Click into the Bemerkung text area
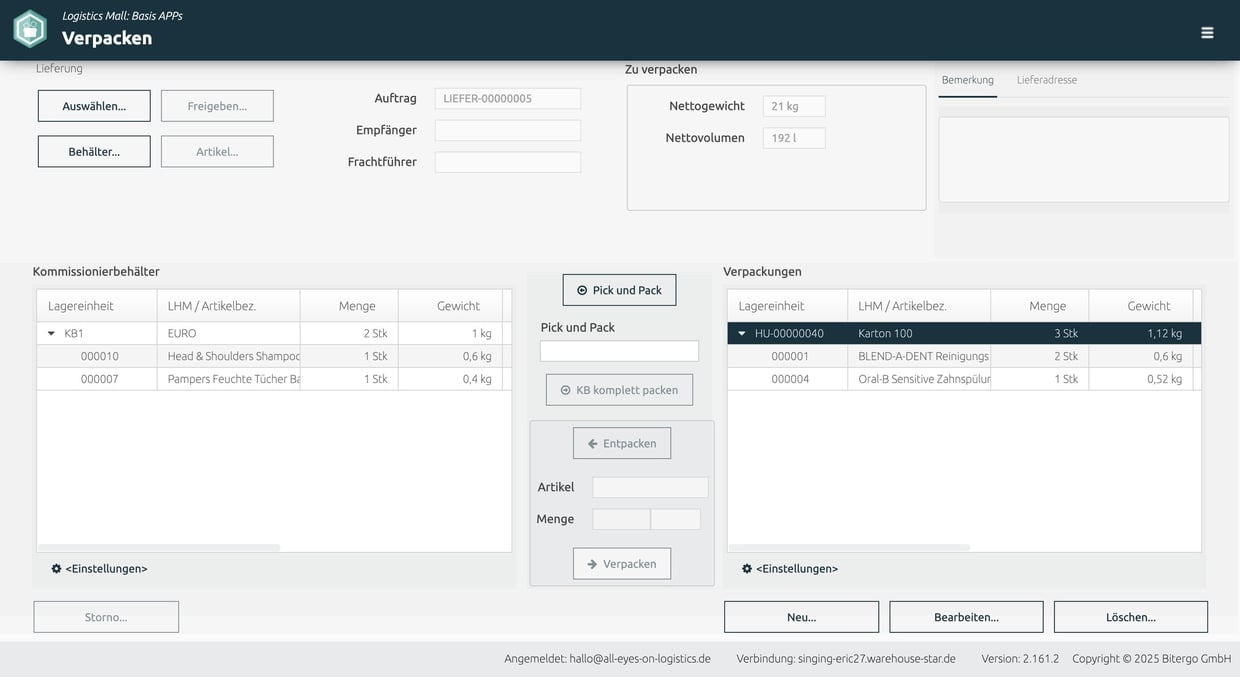Viewport: 1240px width, 677px height. pos(1084,160)
